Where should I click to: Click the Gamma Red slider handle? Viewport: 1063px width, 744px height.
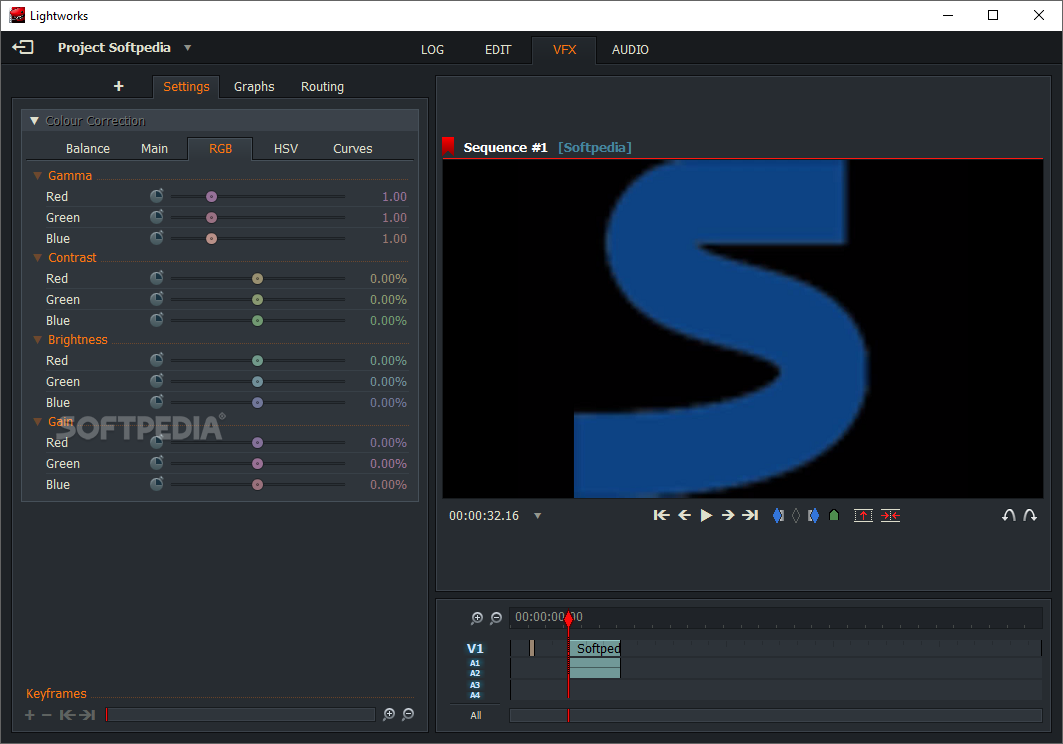click(x=212, y=197)
